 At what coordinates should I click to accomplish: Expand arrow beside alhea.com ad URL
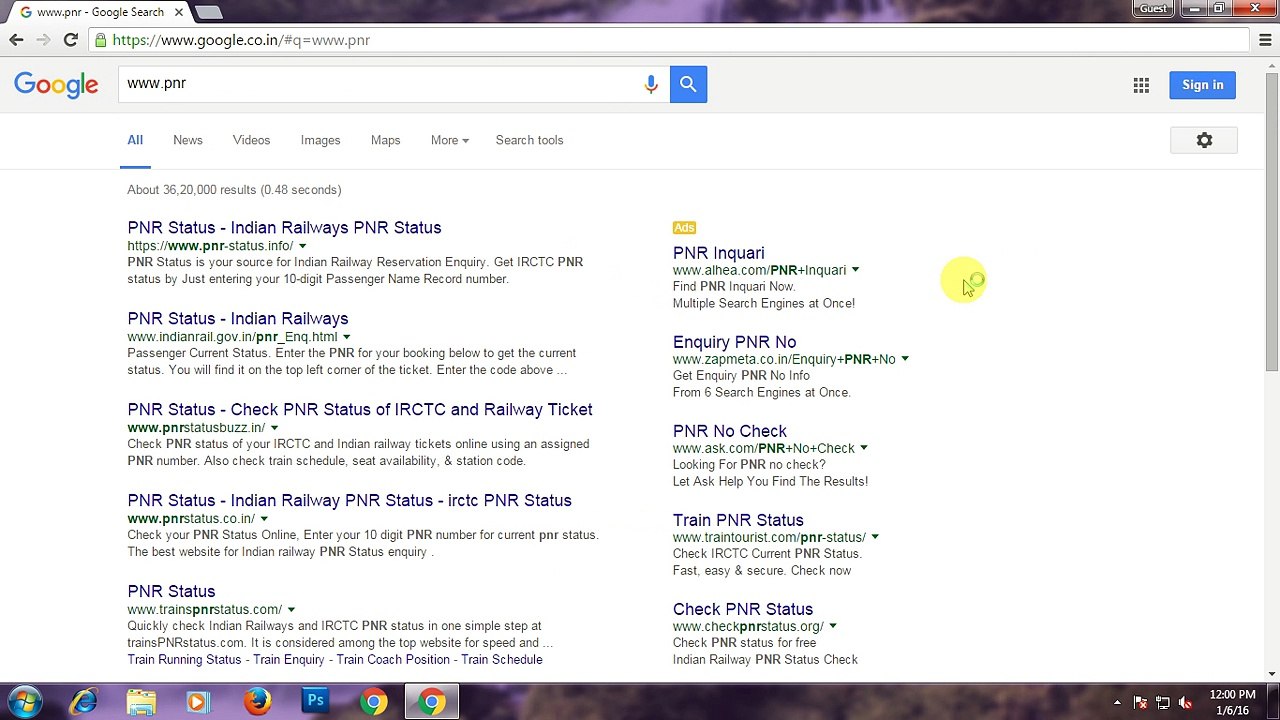tap(855, 270)
